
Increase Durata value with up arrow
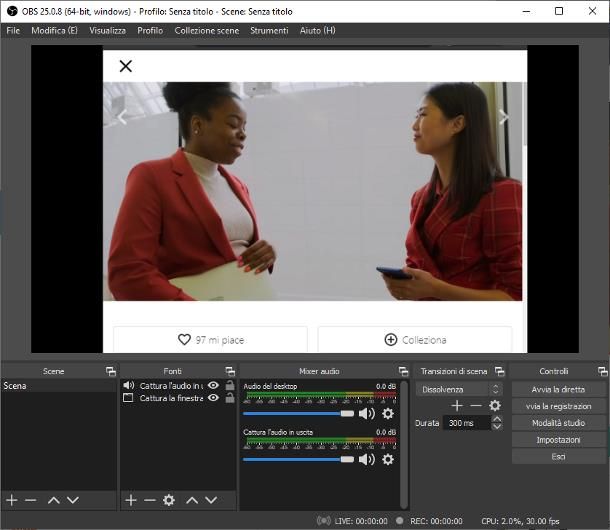pyautogui.click(x=497, y=419)
